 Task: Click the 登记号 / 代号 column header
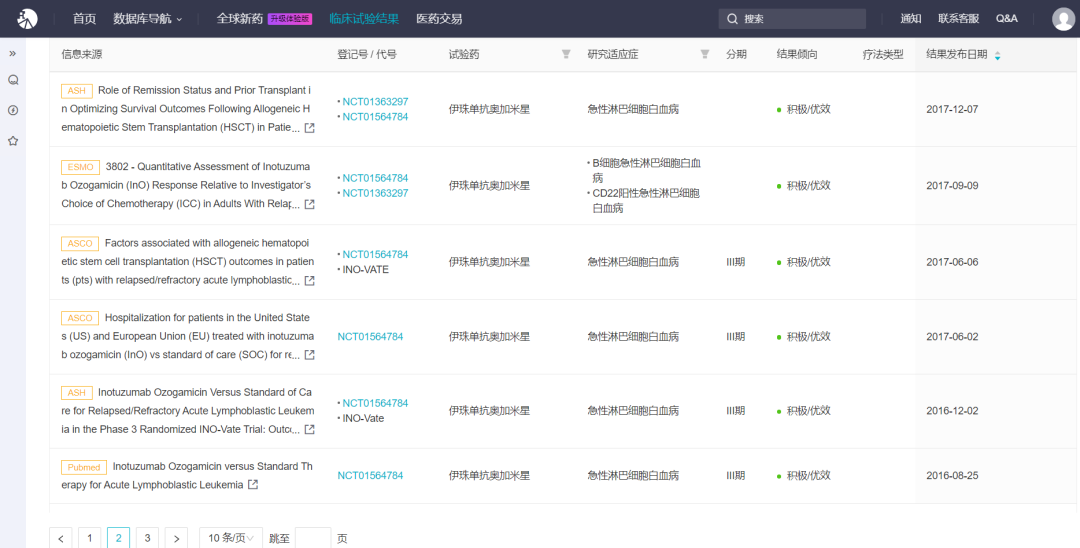tap(366, 54)
